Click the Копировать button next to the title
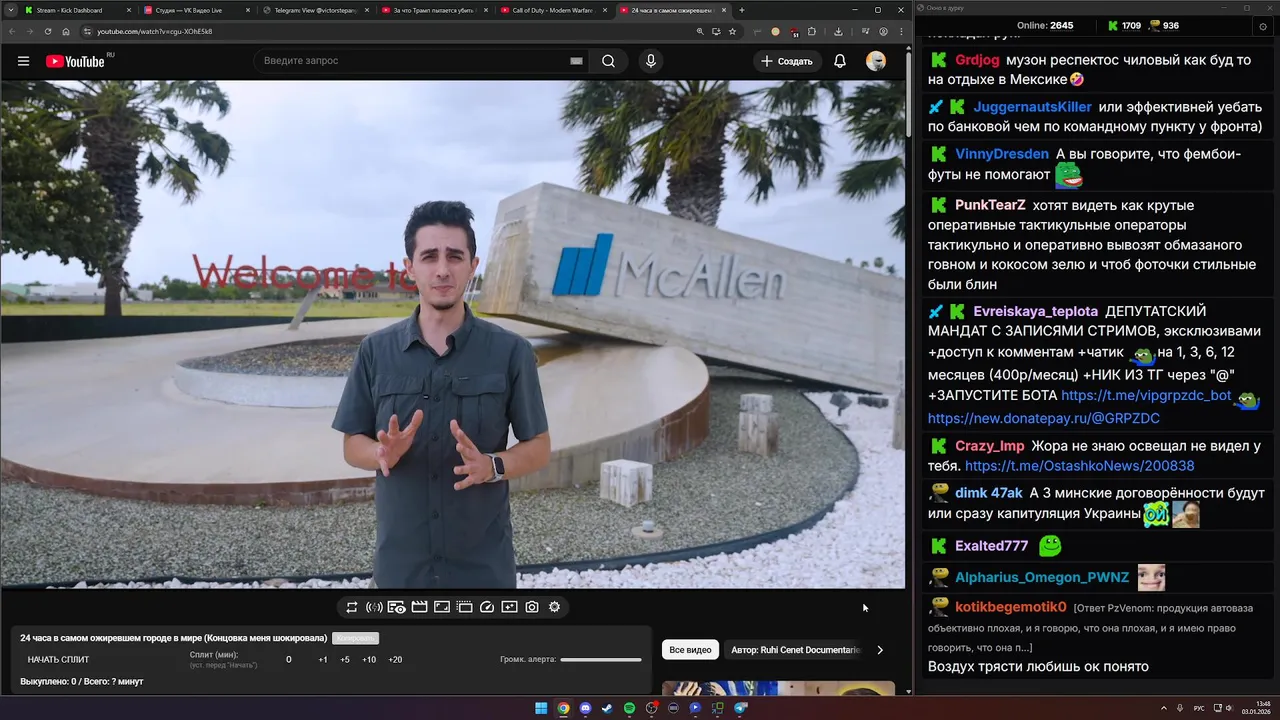 click(x=355, y=638)
